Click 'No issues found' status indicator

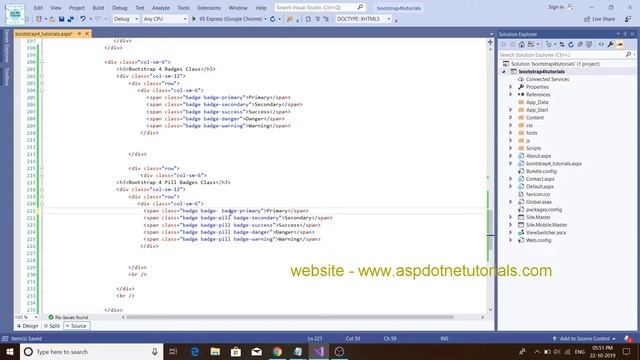(68, 317)
